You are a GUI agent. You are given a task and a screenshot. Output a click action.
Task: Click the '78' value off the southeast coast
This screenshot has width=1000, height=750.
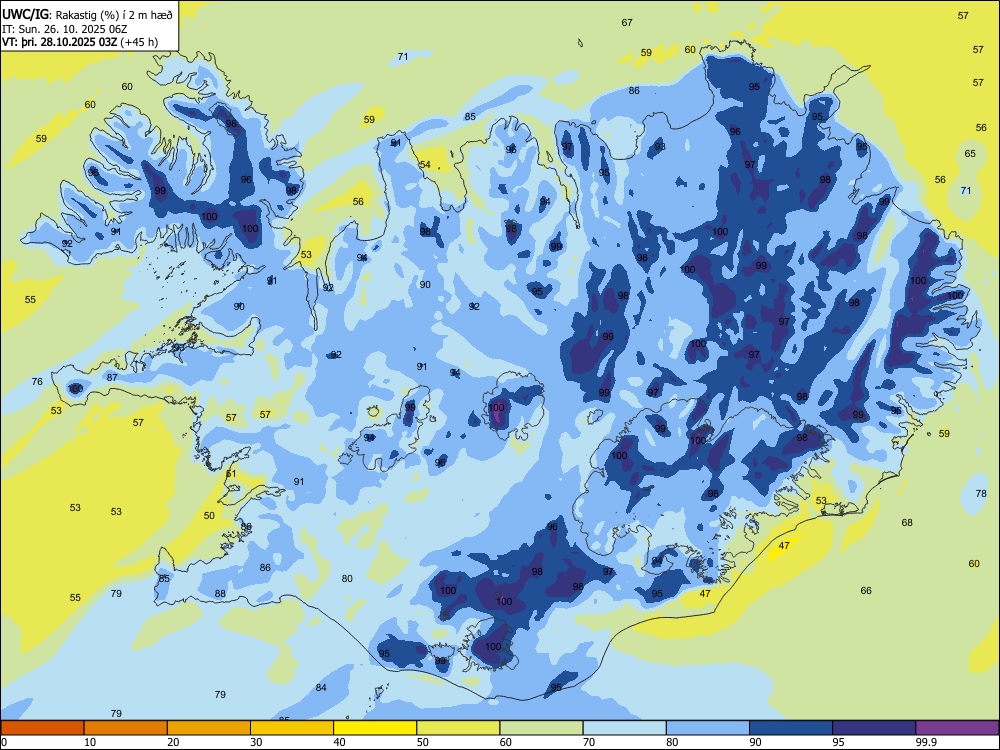pos(981,494)
